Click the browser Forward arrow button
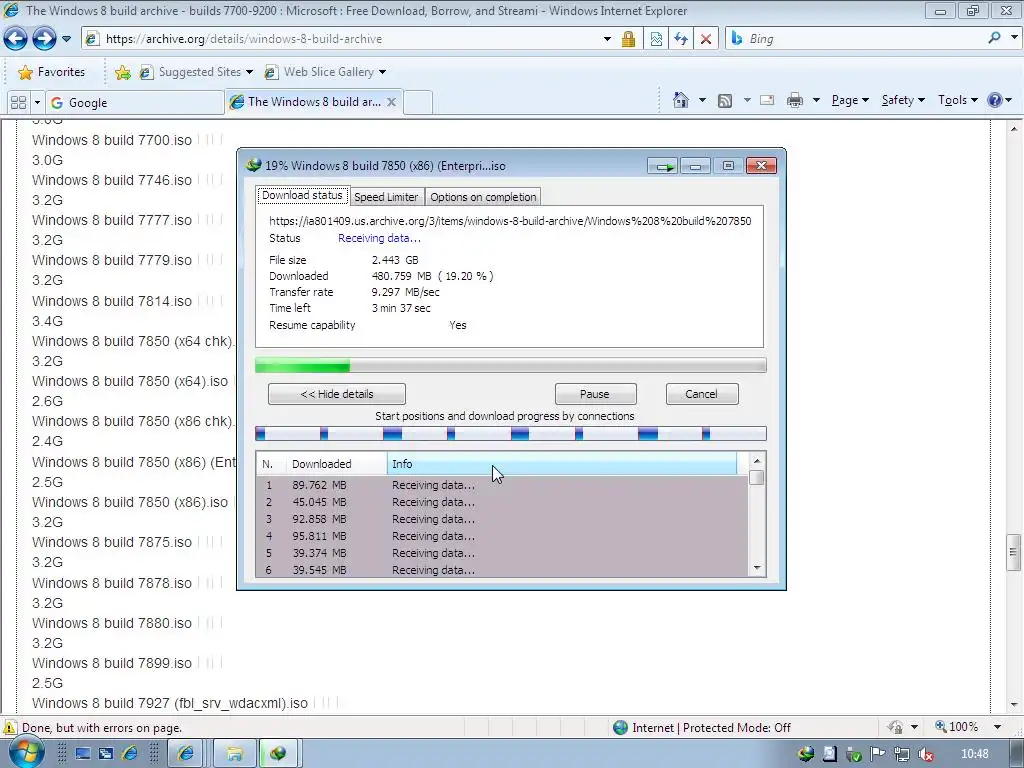Image resolution: width=1024 pixels, height=768 pixels. [x=44, y=39]
